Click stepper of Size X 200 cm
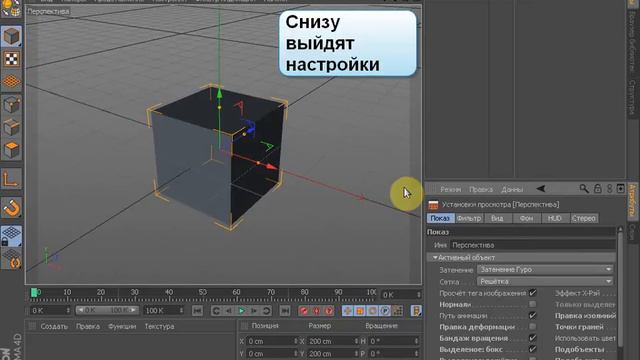Viewport: 640px width, 360px height. 356,341
